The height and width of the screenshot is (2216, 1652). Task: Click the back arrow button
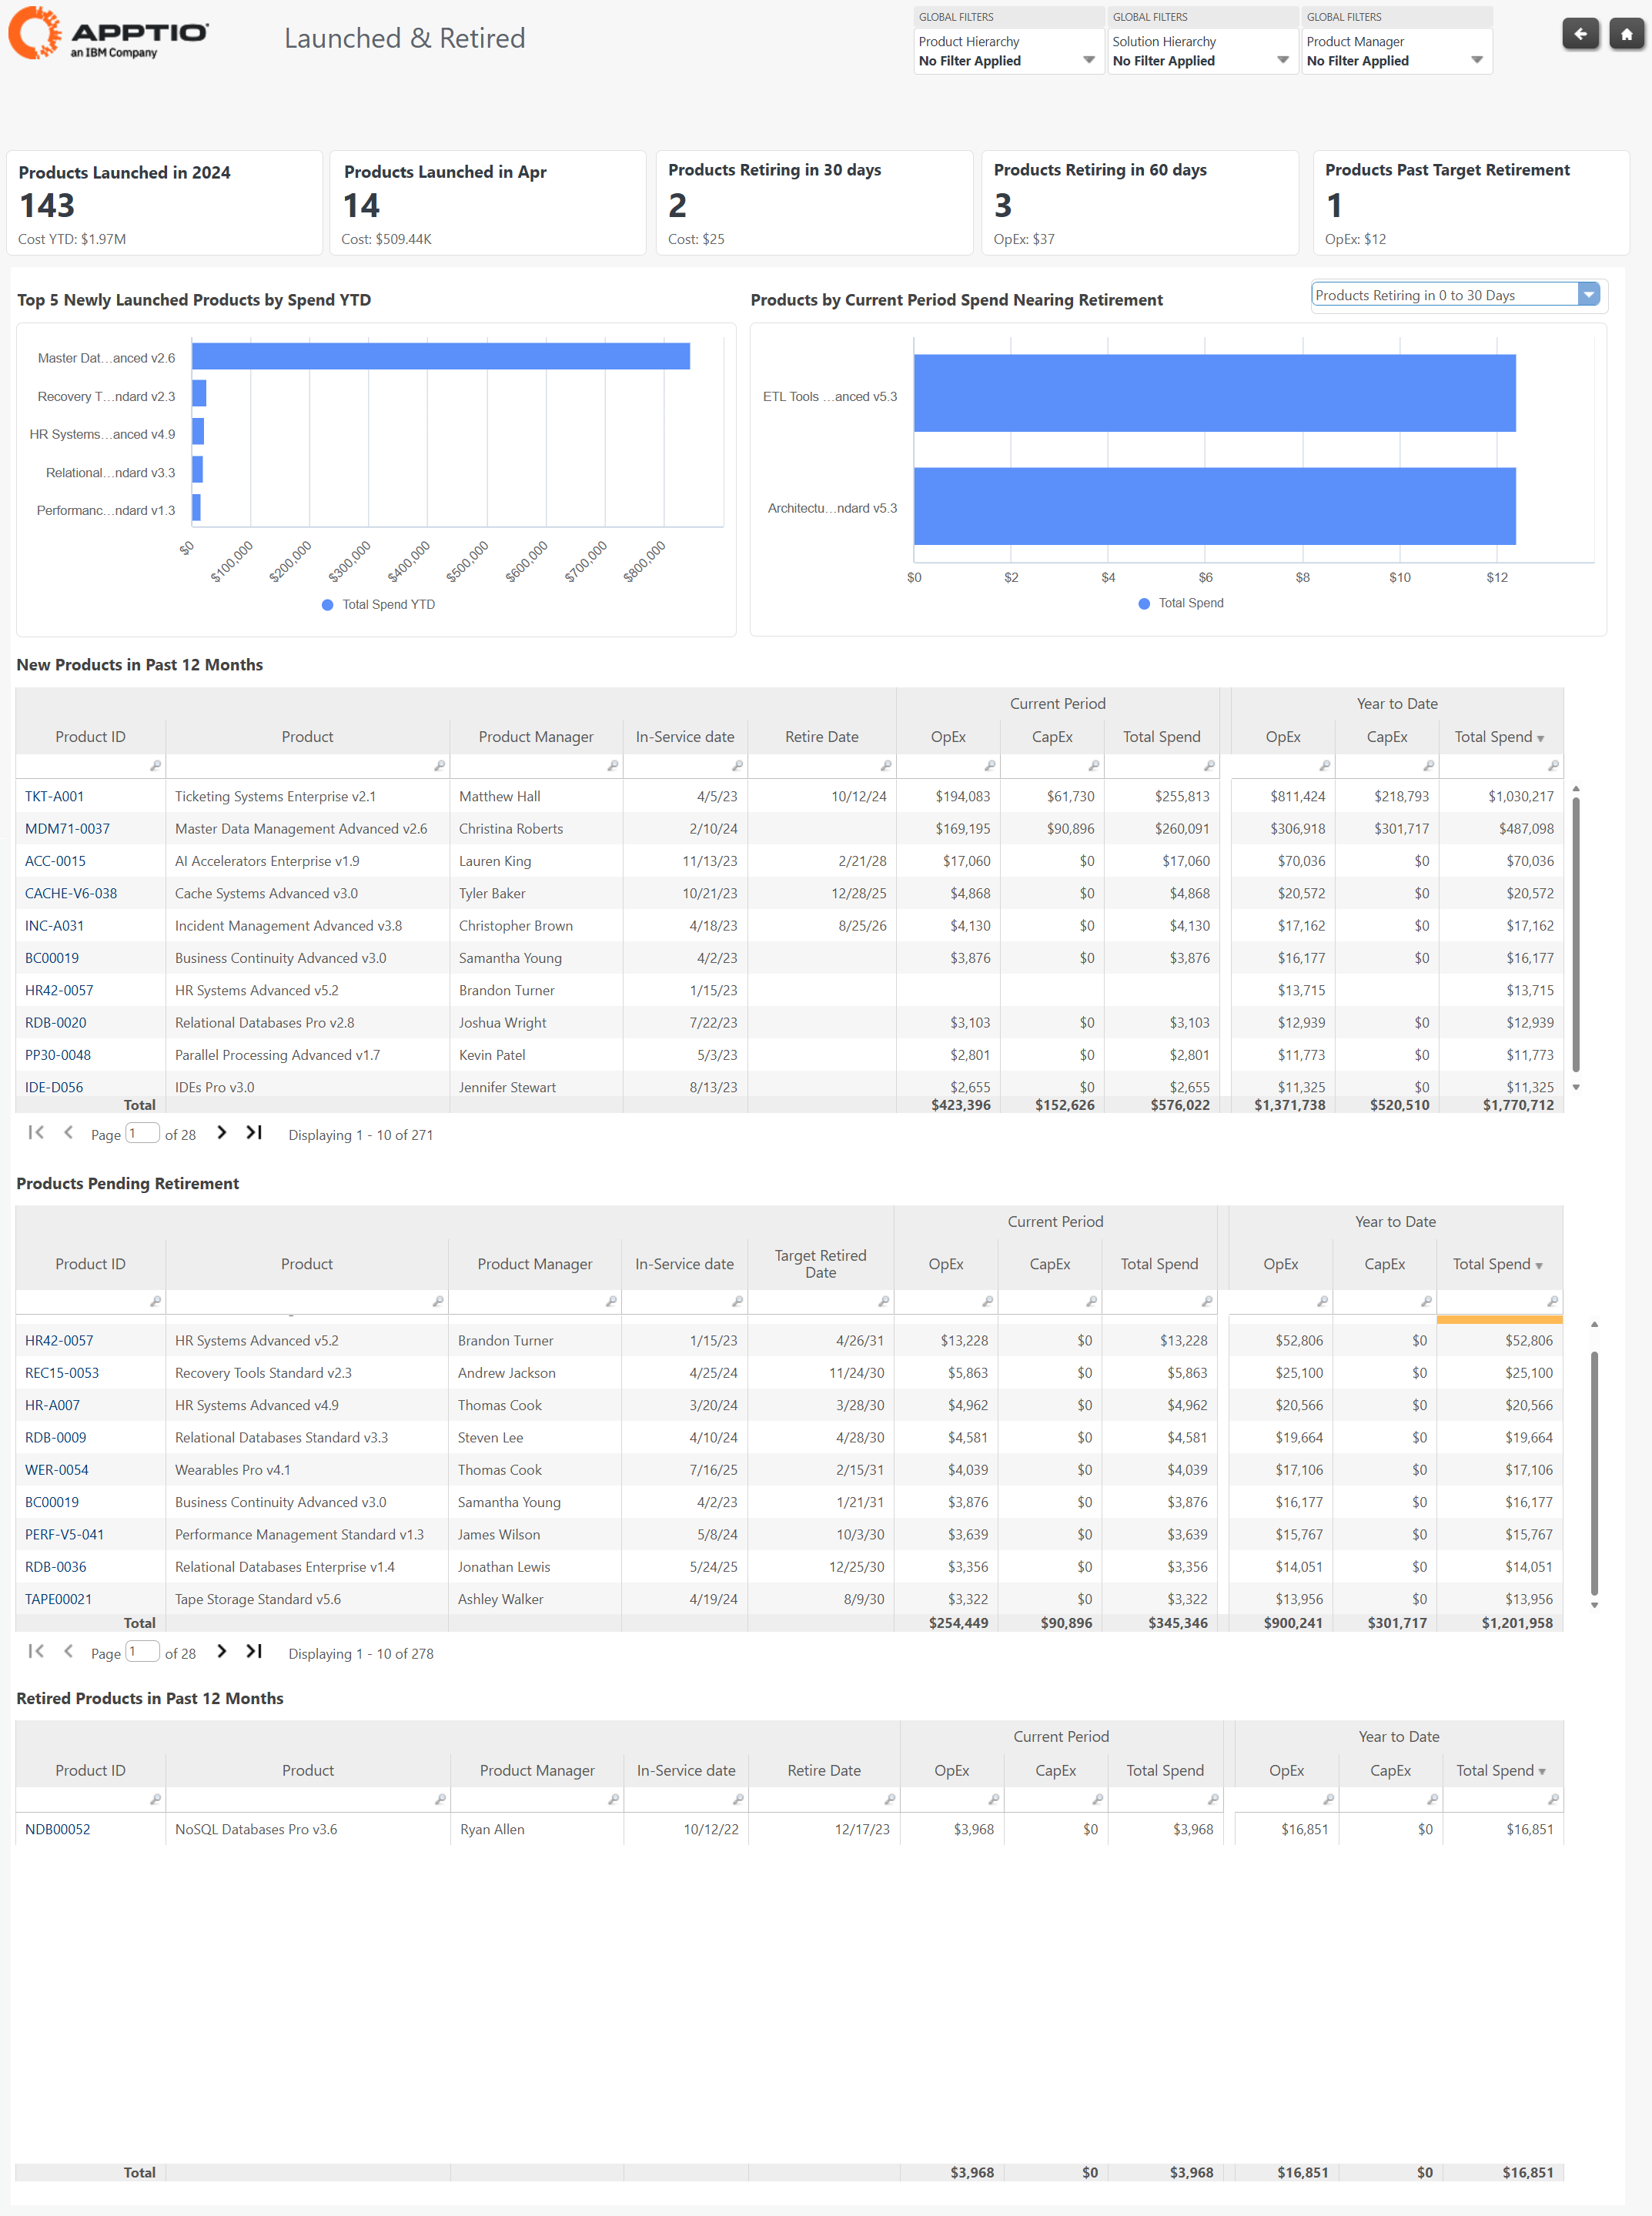[1580, 34]
